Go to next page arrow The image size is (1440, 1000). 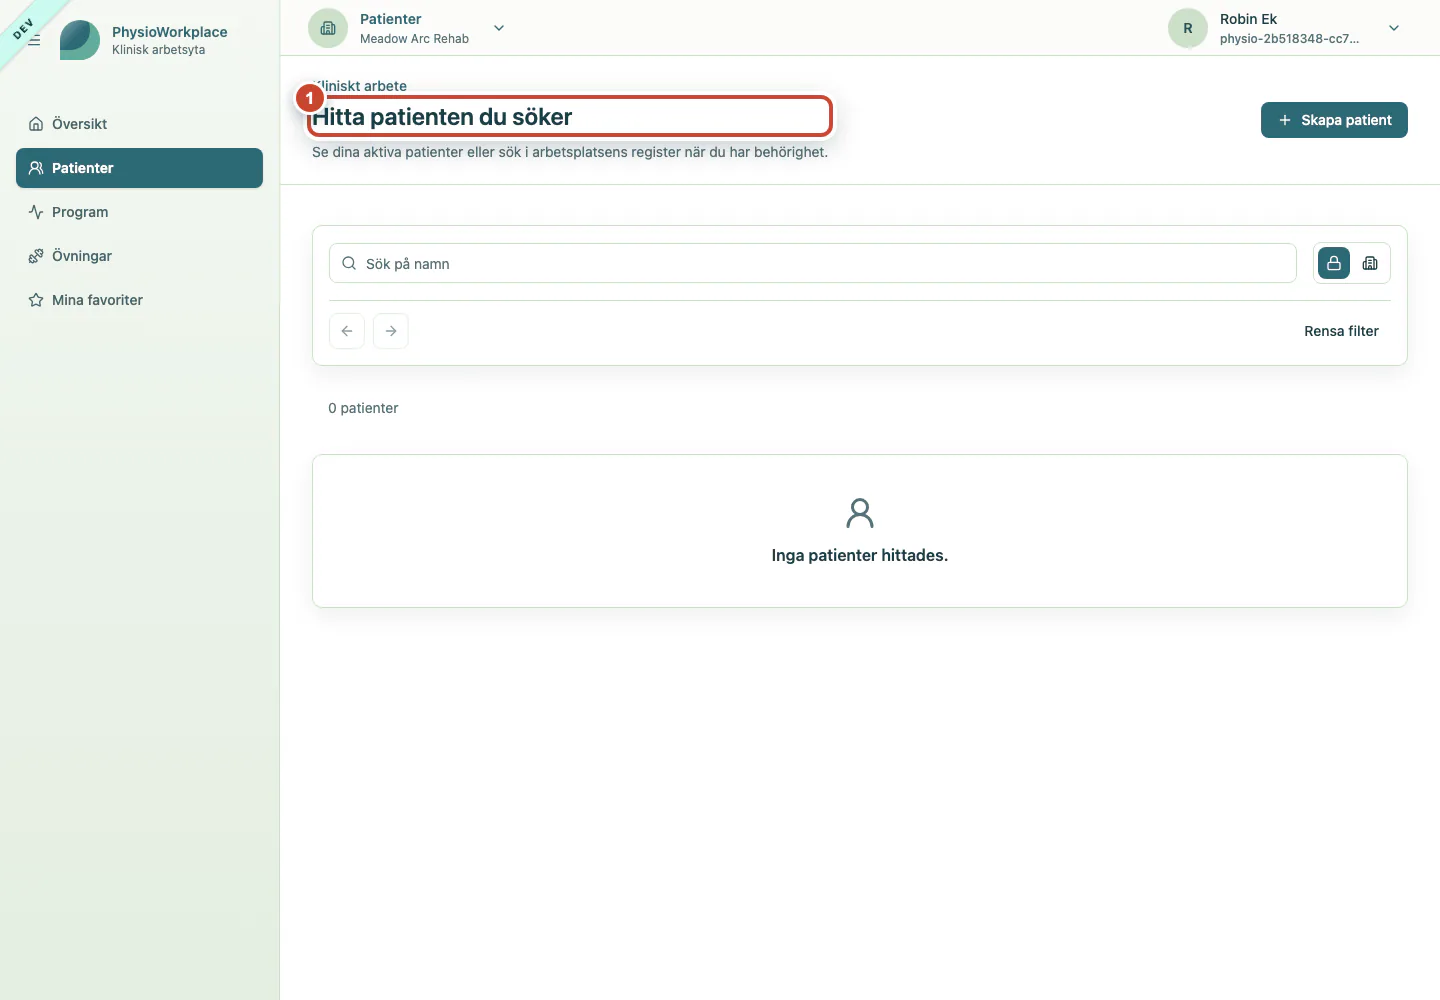[x=391, y=331]
